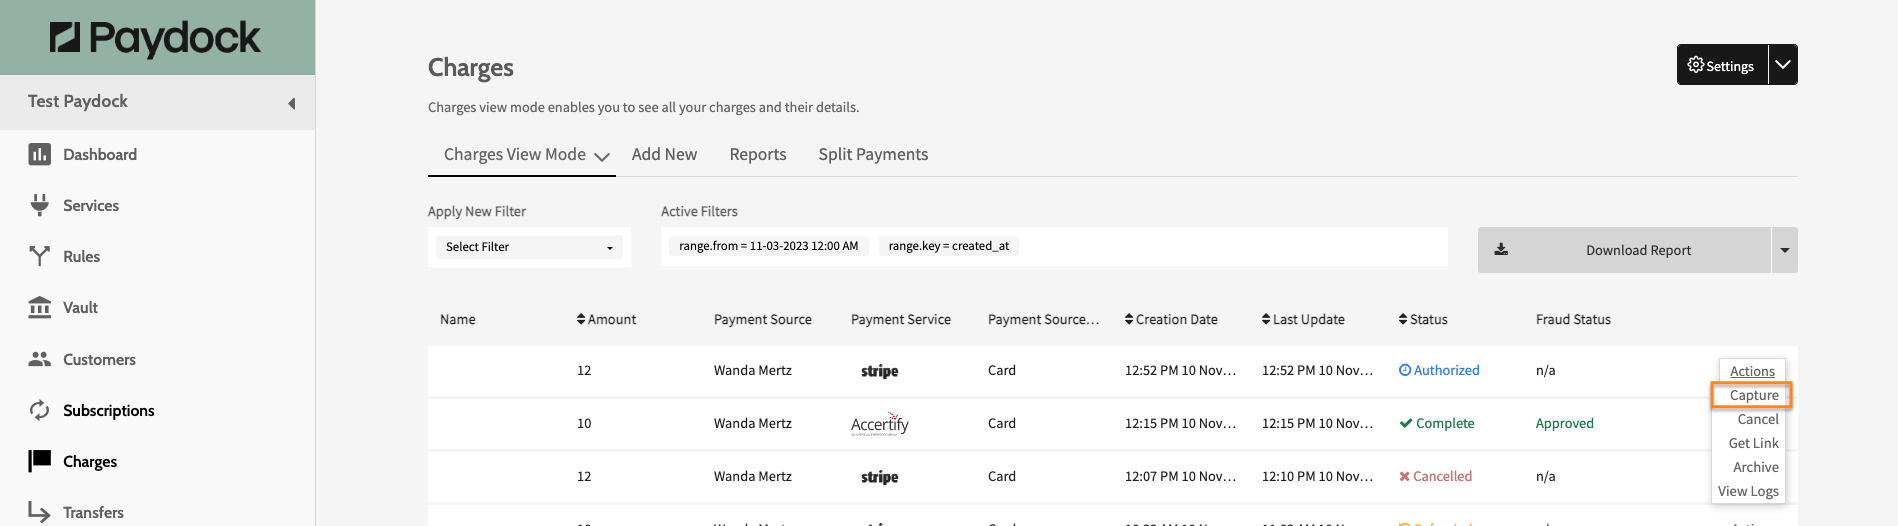
Task: Click the range.key = created_at filter chip
Action: click(948, 246)
